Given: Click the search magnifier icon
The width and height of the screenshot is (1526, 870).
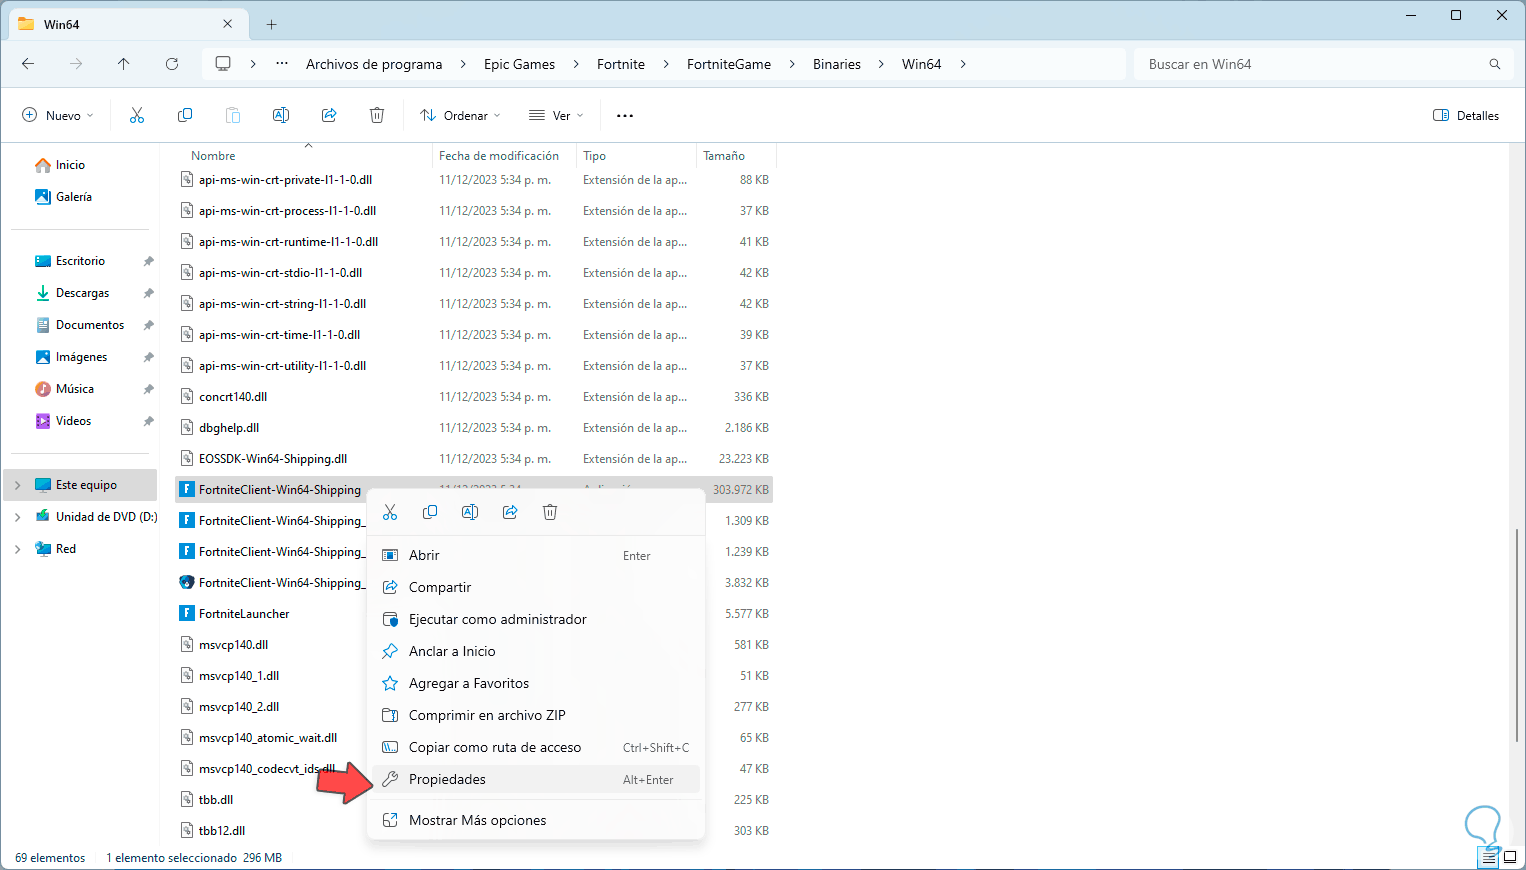Looking at the screenshot, I should 1495,64.
